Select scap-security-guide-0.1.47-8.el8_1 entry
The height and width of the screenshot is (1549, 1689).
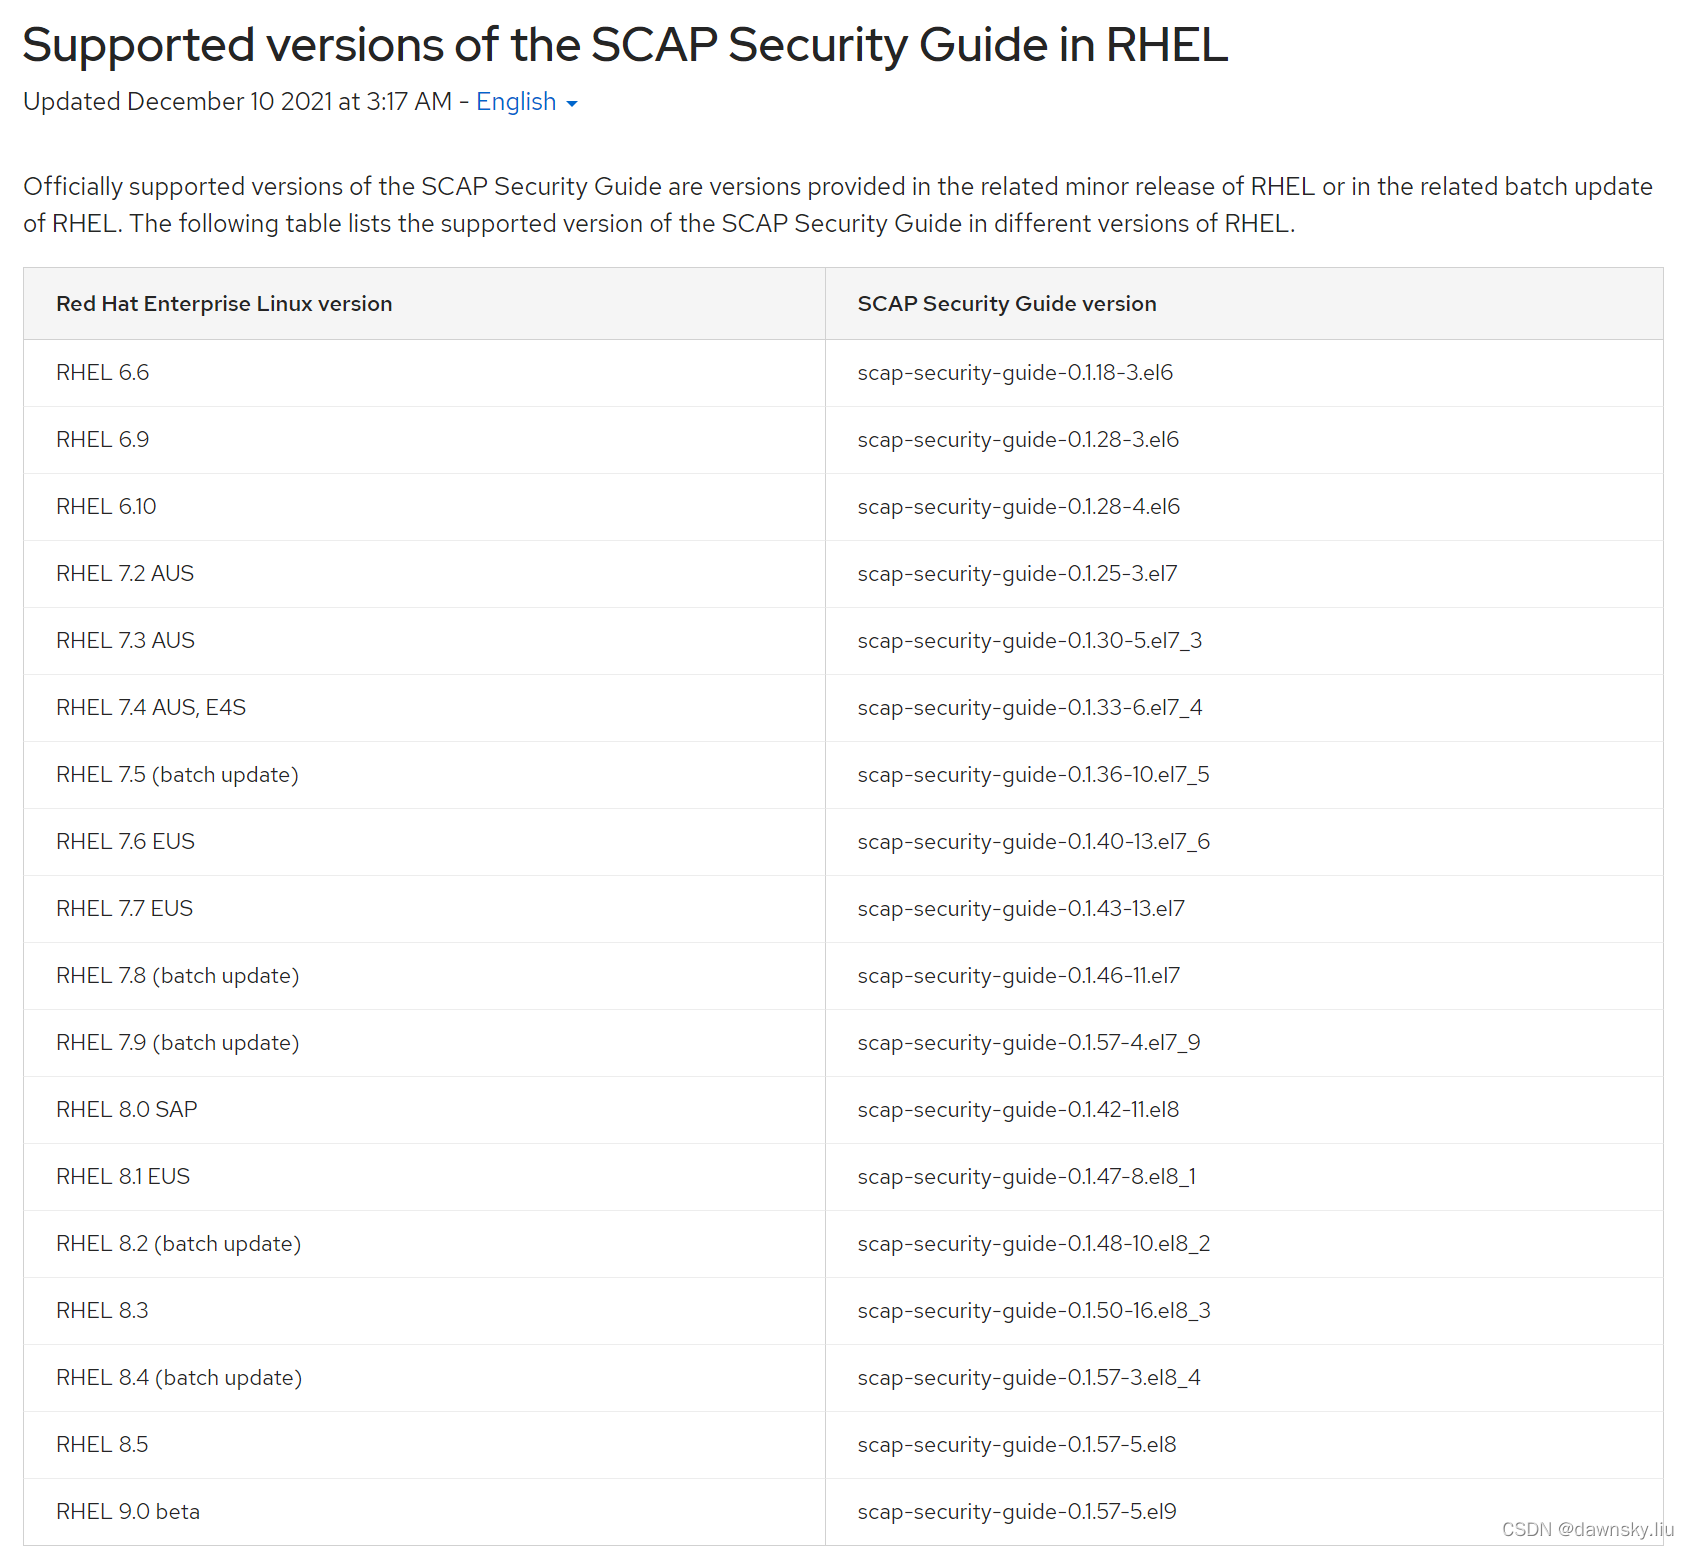coord(1026,1176)
